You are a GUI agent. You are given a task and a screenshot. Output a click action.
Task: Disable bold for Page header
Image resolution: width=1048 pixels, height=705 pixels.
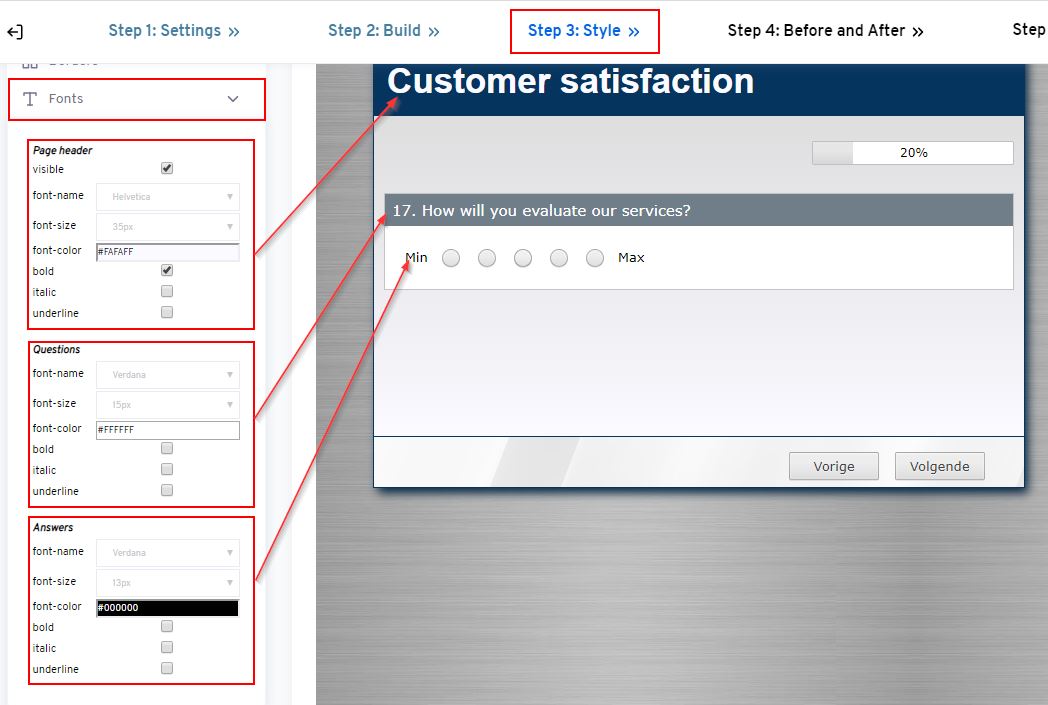(x=166, y=270)
